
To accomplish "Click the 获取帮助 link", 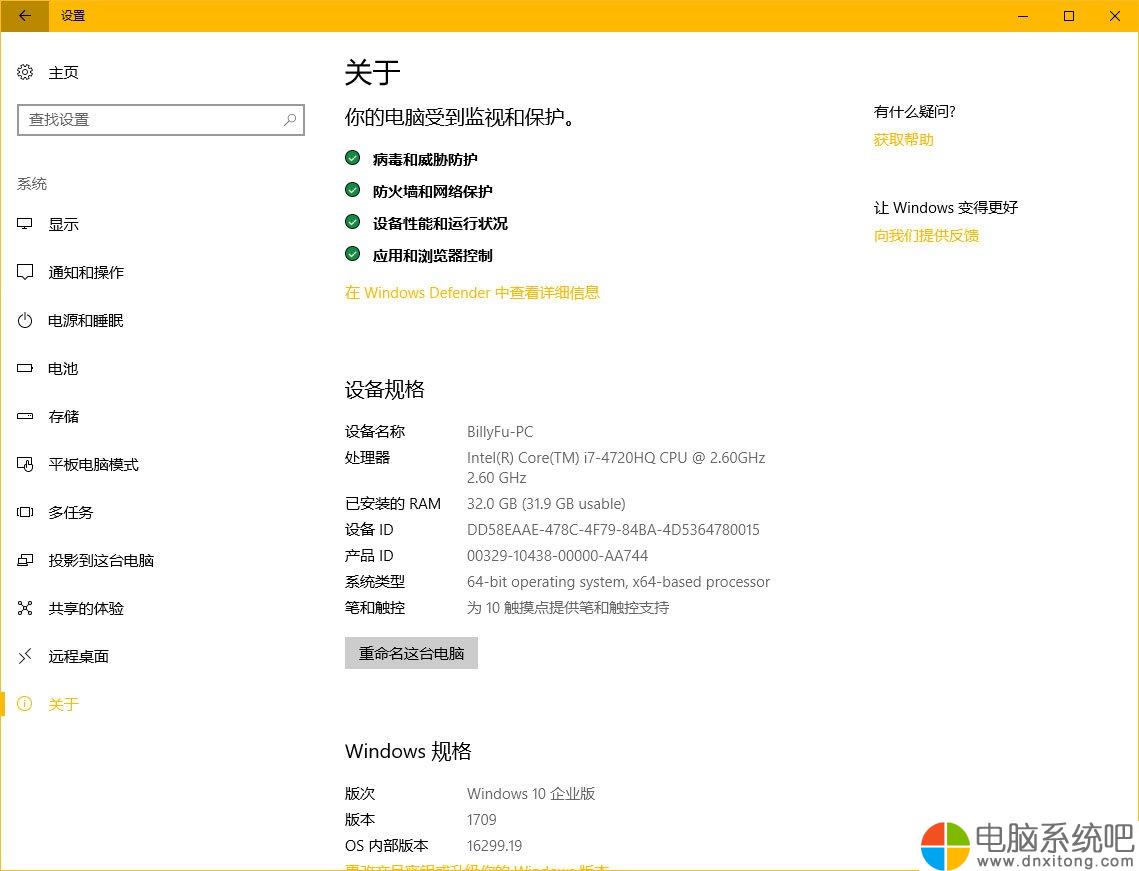I will point(903,139).
